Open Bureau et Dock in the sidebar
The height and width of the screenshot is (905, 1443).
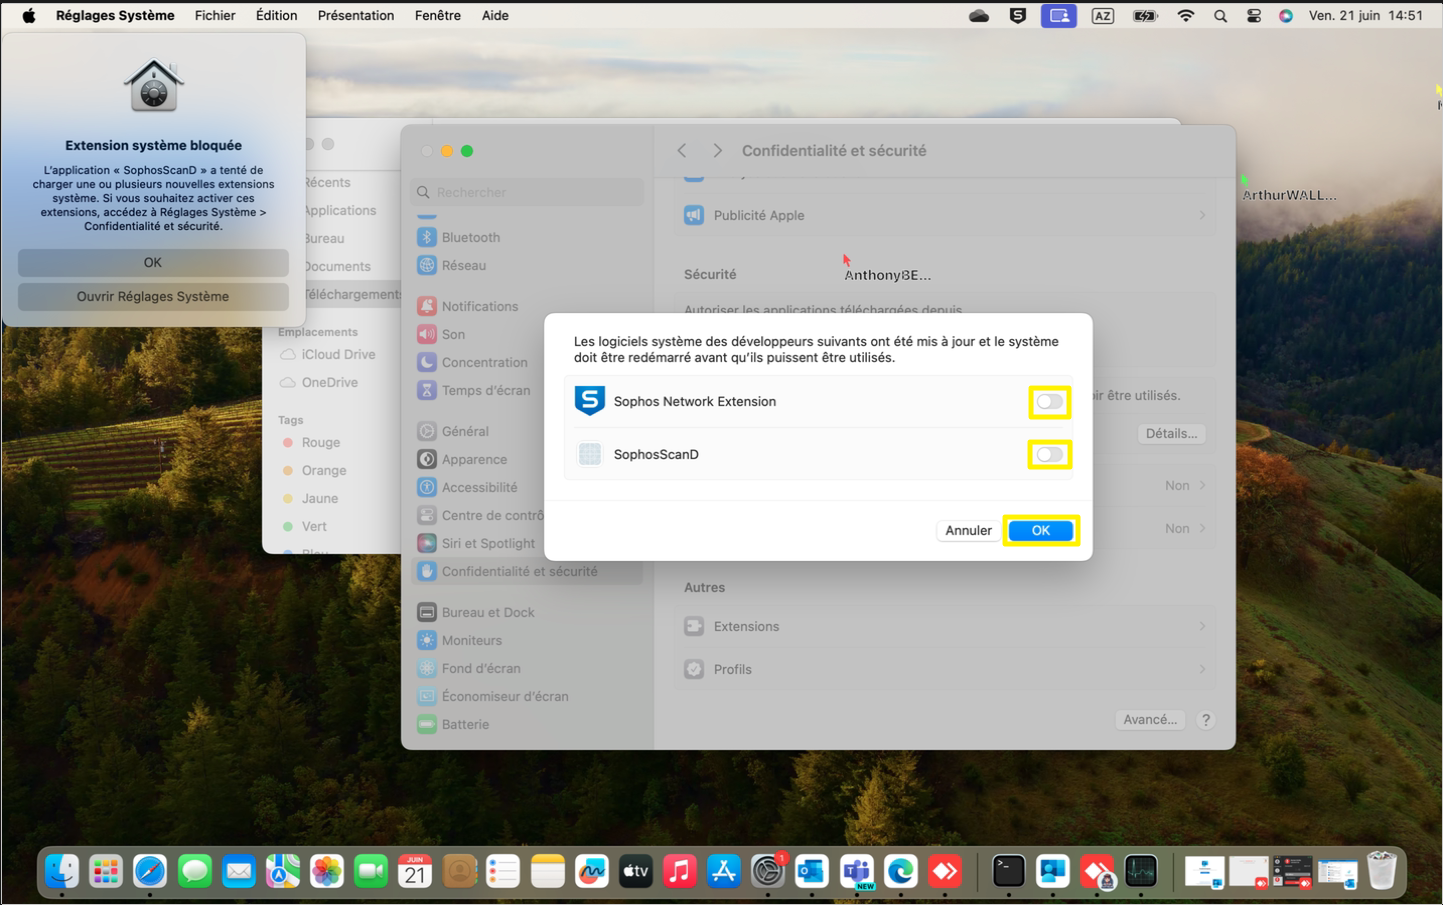[x=527, y=612]
